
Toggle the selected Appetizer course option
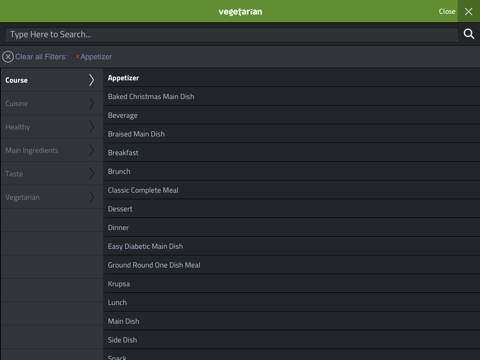pyautogui.click(x=292, y=78)
